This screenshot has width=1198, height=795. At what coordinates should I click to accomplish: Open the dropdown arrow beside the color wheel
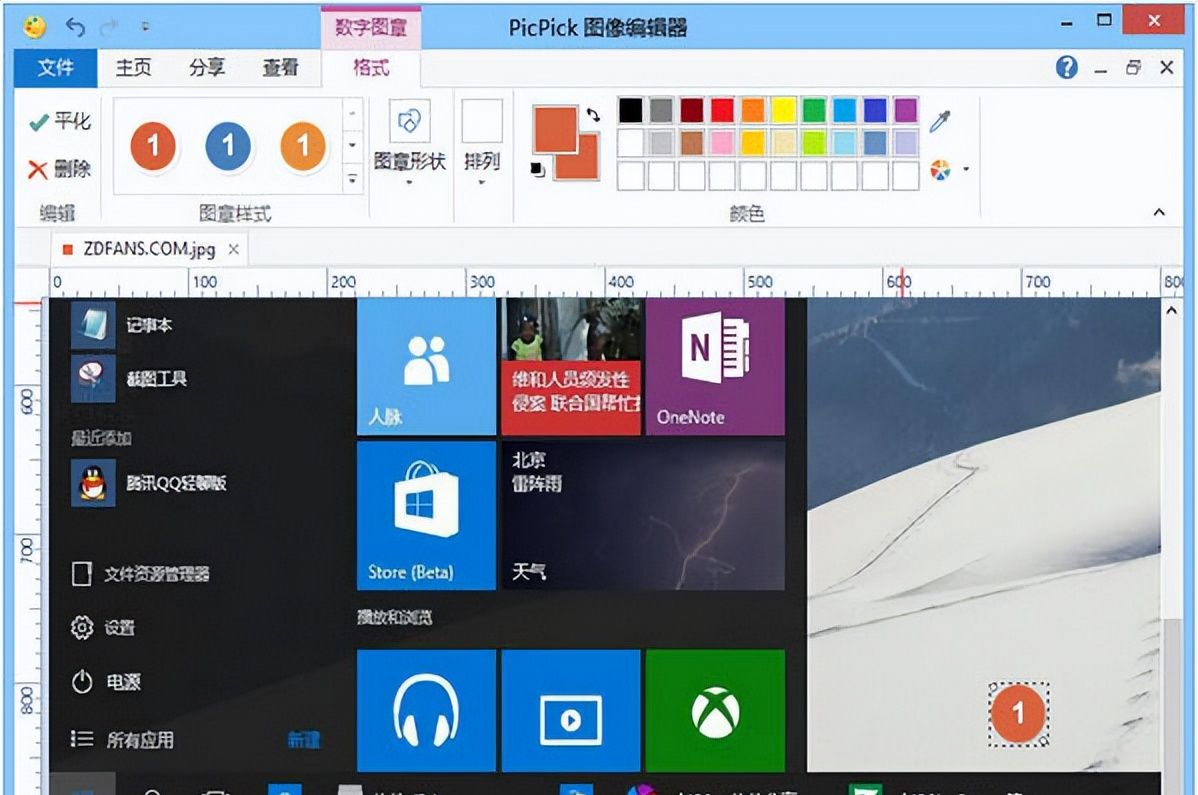click(966, 170)
